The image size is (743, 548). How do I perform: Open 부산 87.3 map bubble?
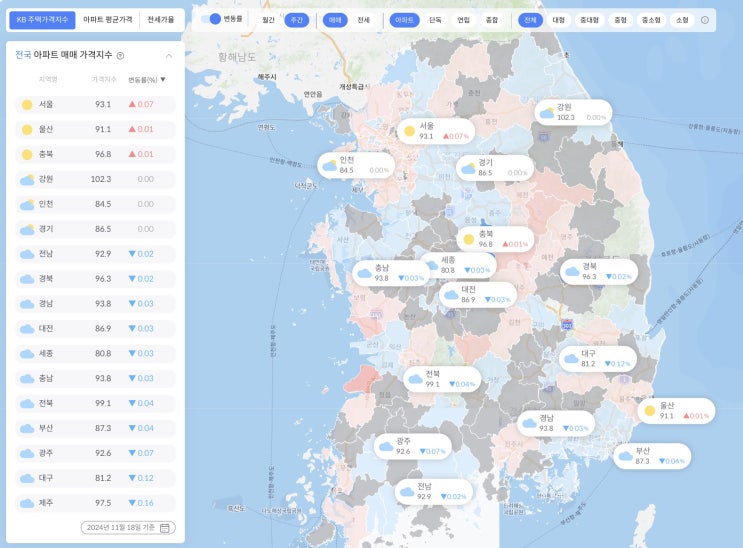point(652,456)
